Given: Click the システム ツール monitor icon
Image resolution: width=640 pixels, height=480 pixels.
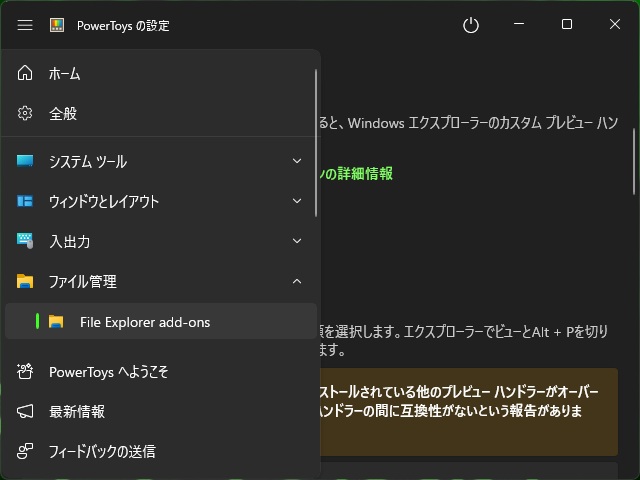Looking at the screenshot, I should pos(25,161).
